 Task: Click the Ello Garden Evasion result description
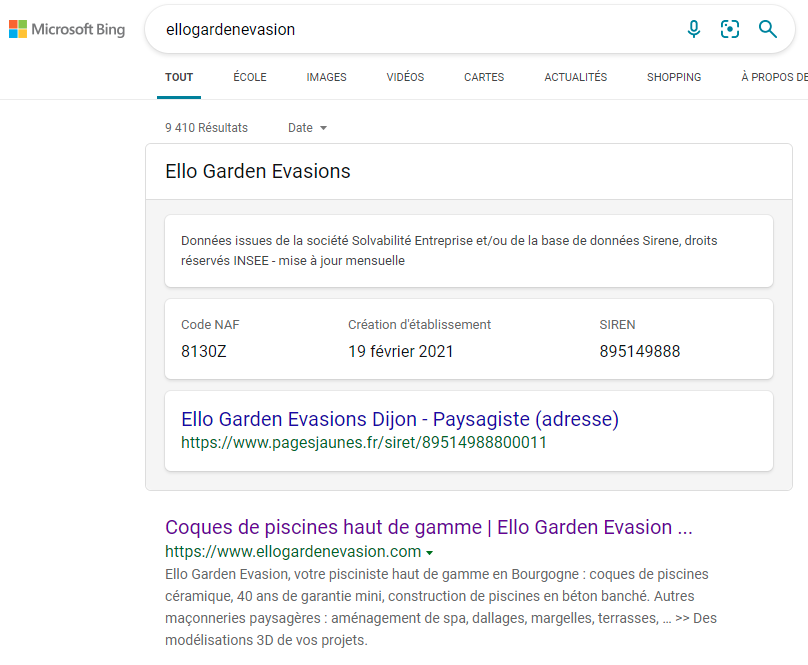(x=441, y=607)
